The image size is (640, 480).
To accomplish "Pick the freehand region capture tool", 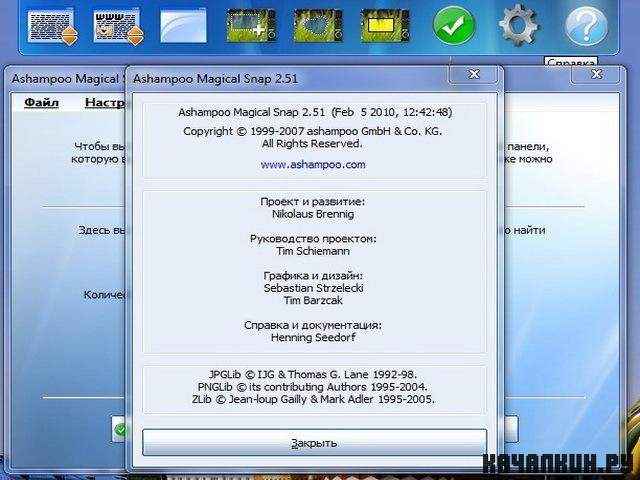I will (x=318, y=26).
